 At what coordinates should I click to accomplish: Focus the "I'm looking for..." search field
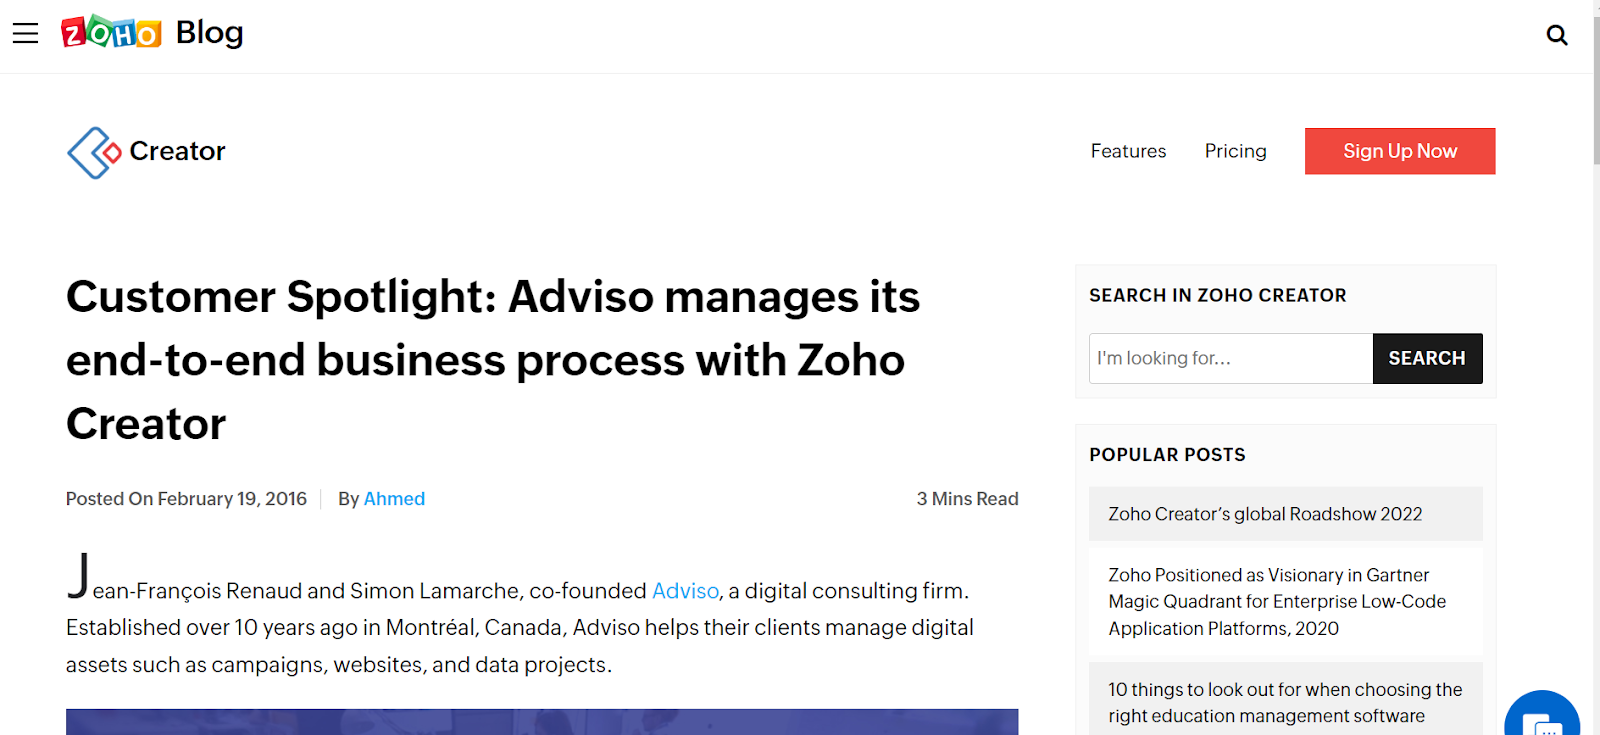tap(1230, 358)
